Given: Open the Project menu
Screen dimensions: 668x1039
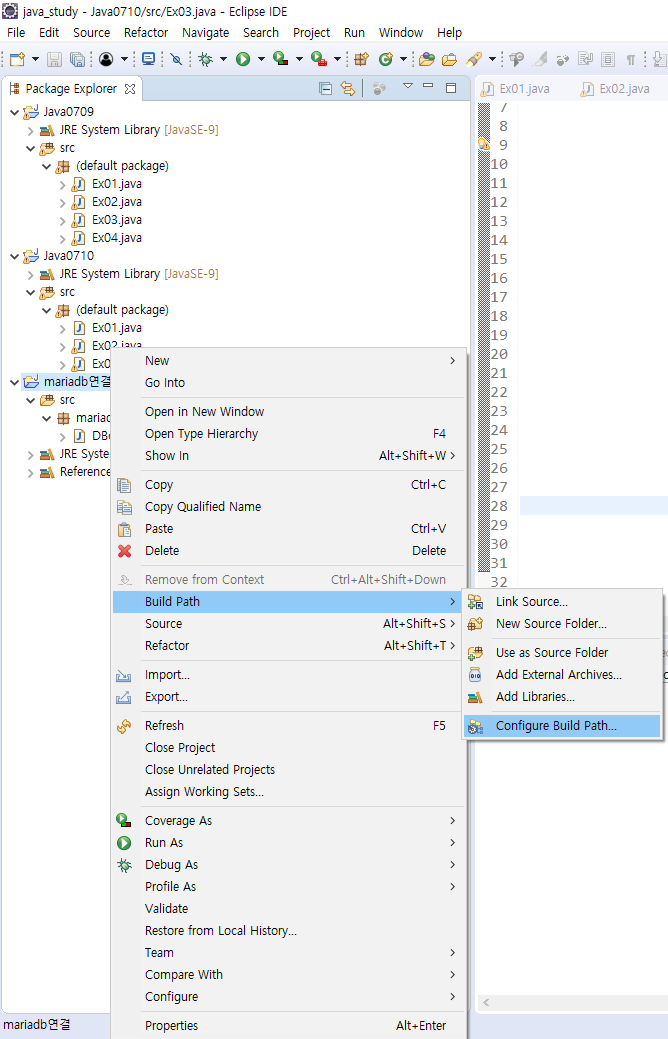Looking at the screenshot, I should (311, 32).
